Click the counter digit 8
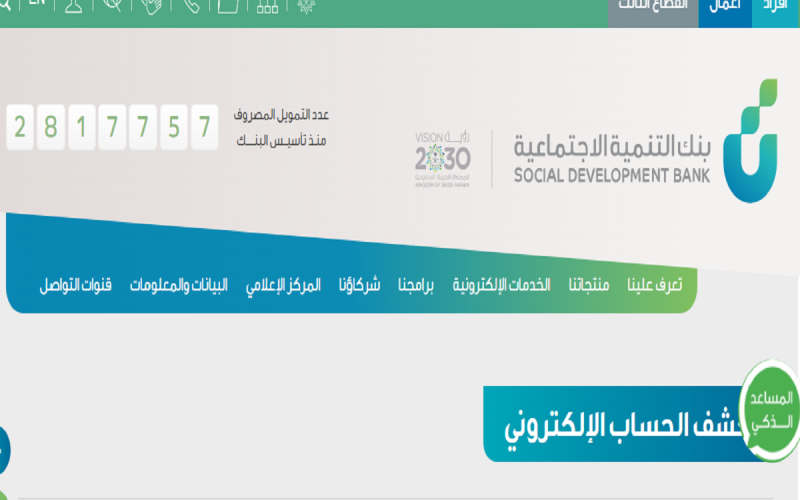Viewport: 800px width, 500px height. [x=51, y=127]
